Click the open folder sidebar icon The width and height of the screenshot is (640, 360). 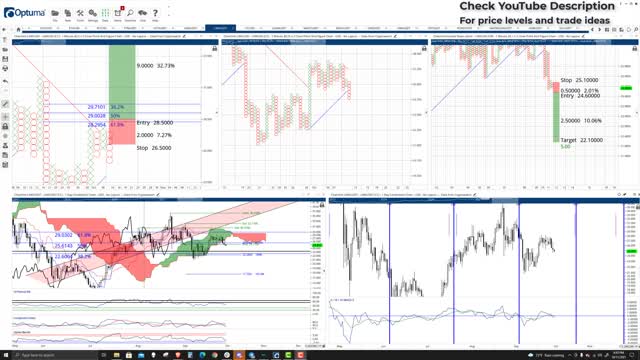(x=5, y=49)
